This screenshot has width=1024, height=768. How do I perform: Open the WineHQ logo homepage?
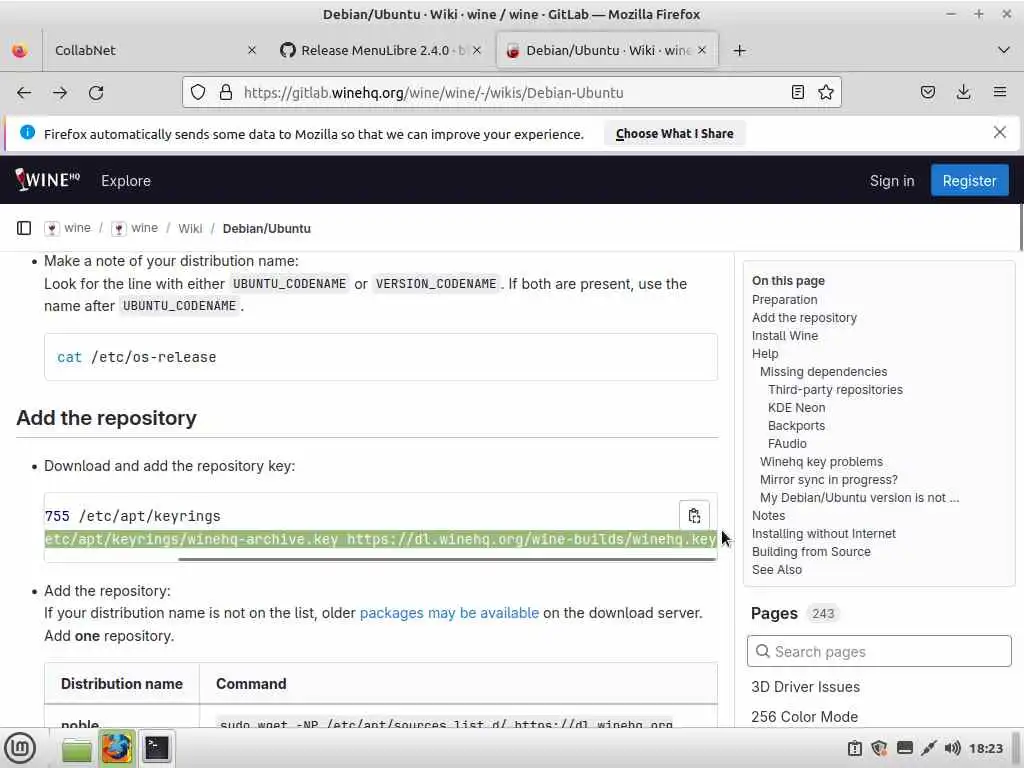48,180
